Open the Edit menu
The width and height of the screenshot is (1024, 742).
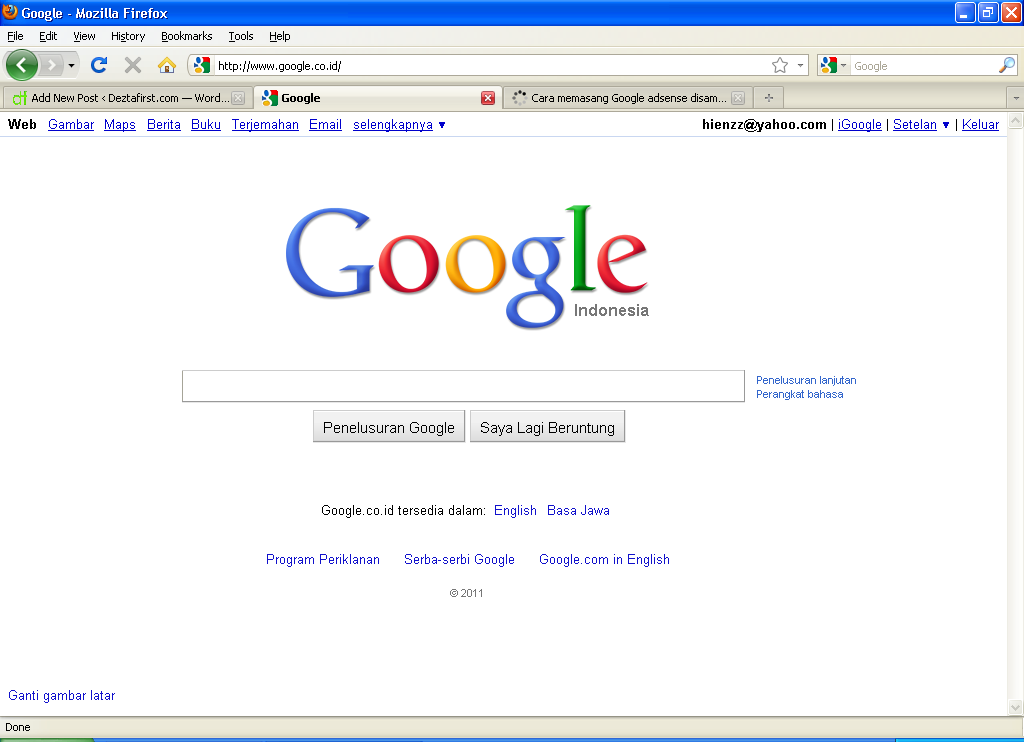pos(48,36)
